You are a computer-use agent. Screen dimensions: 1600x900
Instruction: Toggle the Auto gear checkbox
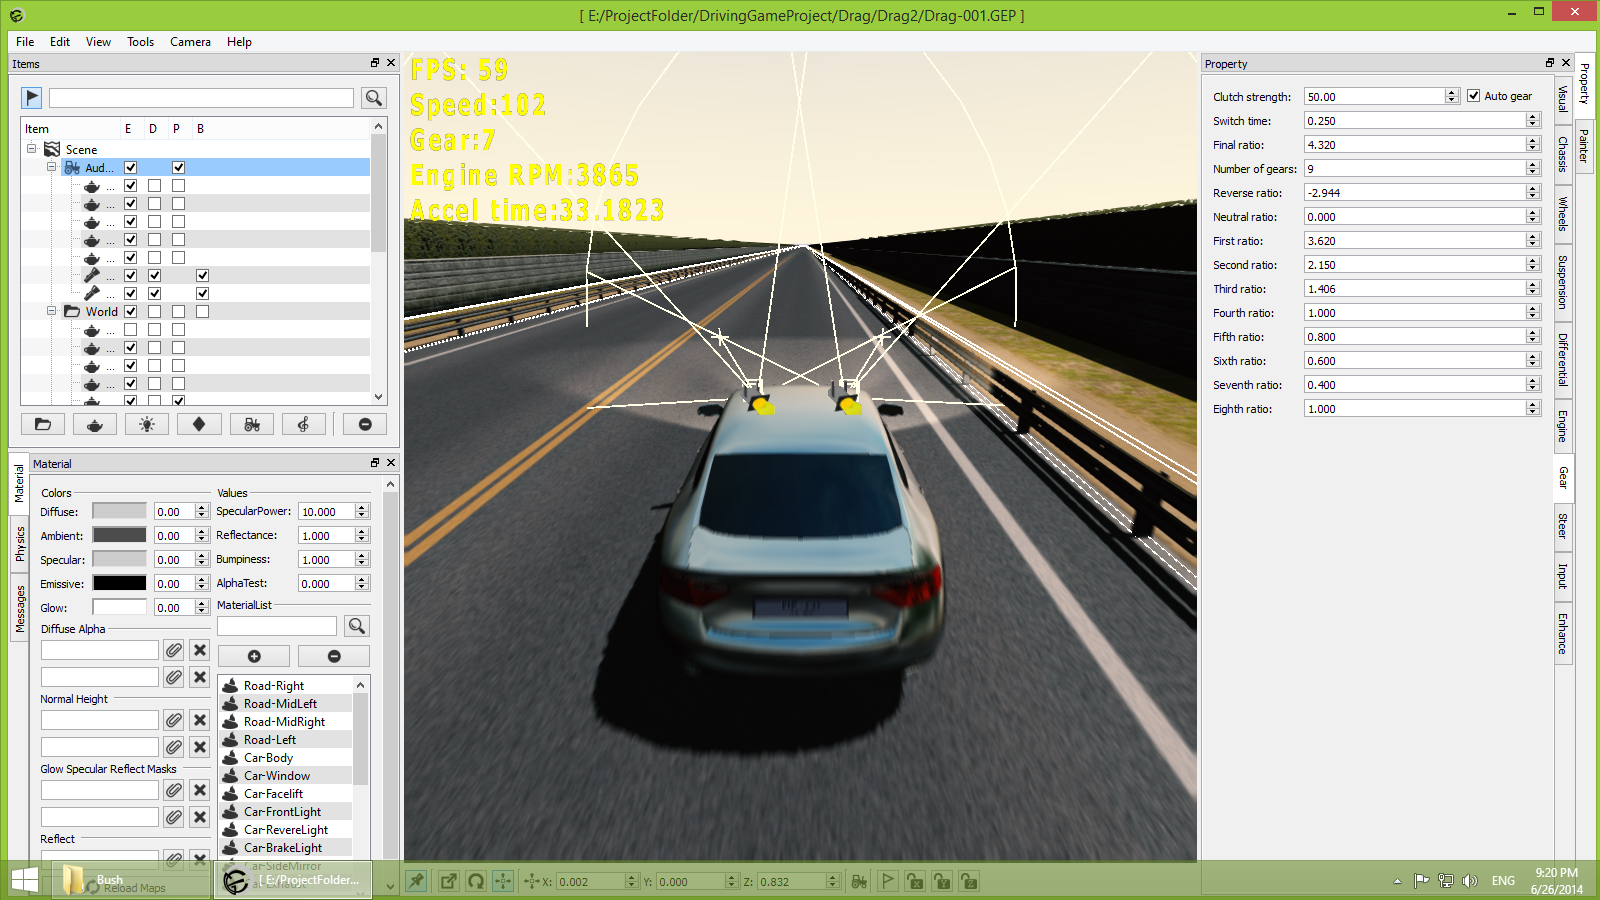(1473, 96)
